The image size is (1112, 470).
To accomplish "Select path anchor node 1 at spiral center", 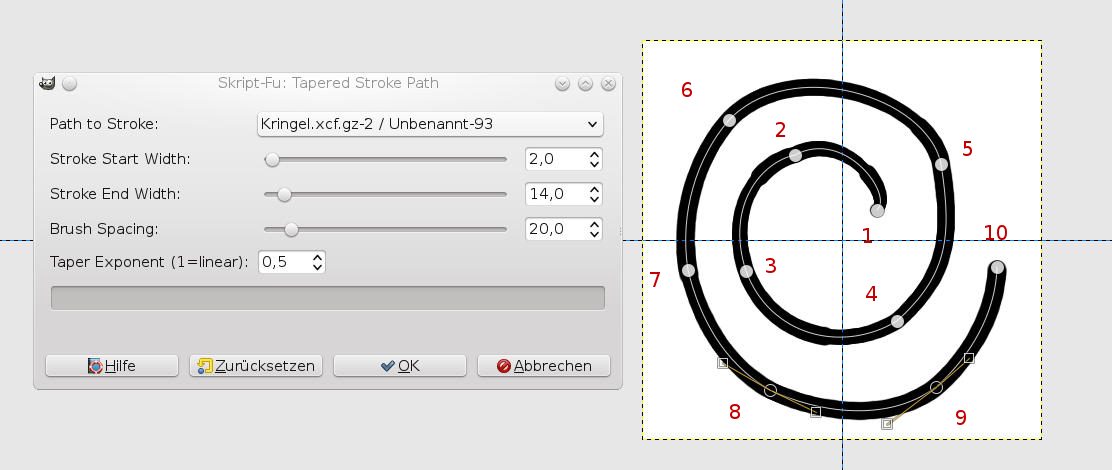I will click(x=877, y=211).
